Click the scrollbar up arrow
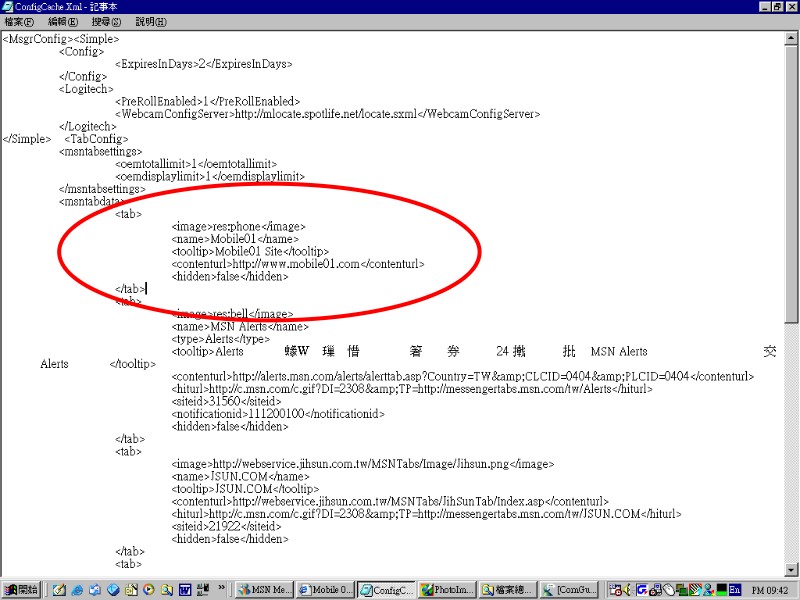The image size is (800, 600). (x=791, y=38)
